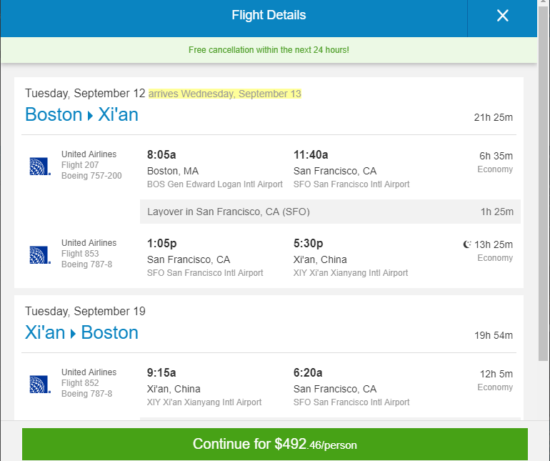Click the vertical scrollbar thumb

(543, 182)
